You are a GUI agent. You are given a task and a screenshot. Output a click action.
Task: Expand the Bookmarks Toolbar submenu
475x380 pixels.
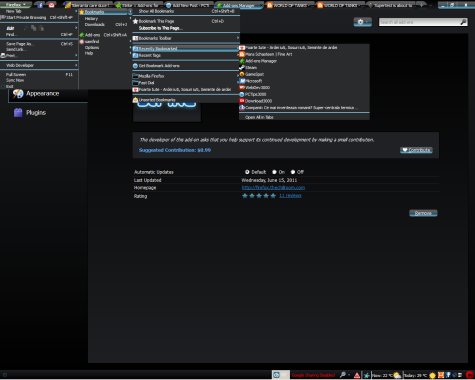186,38
